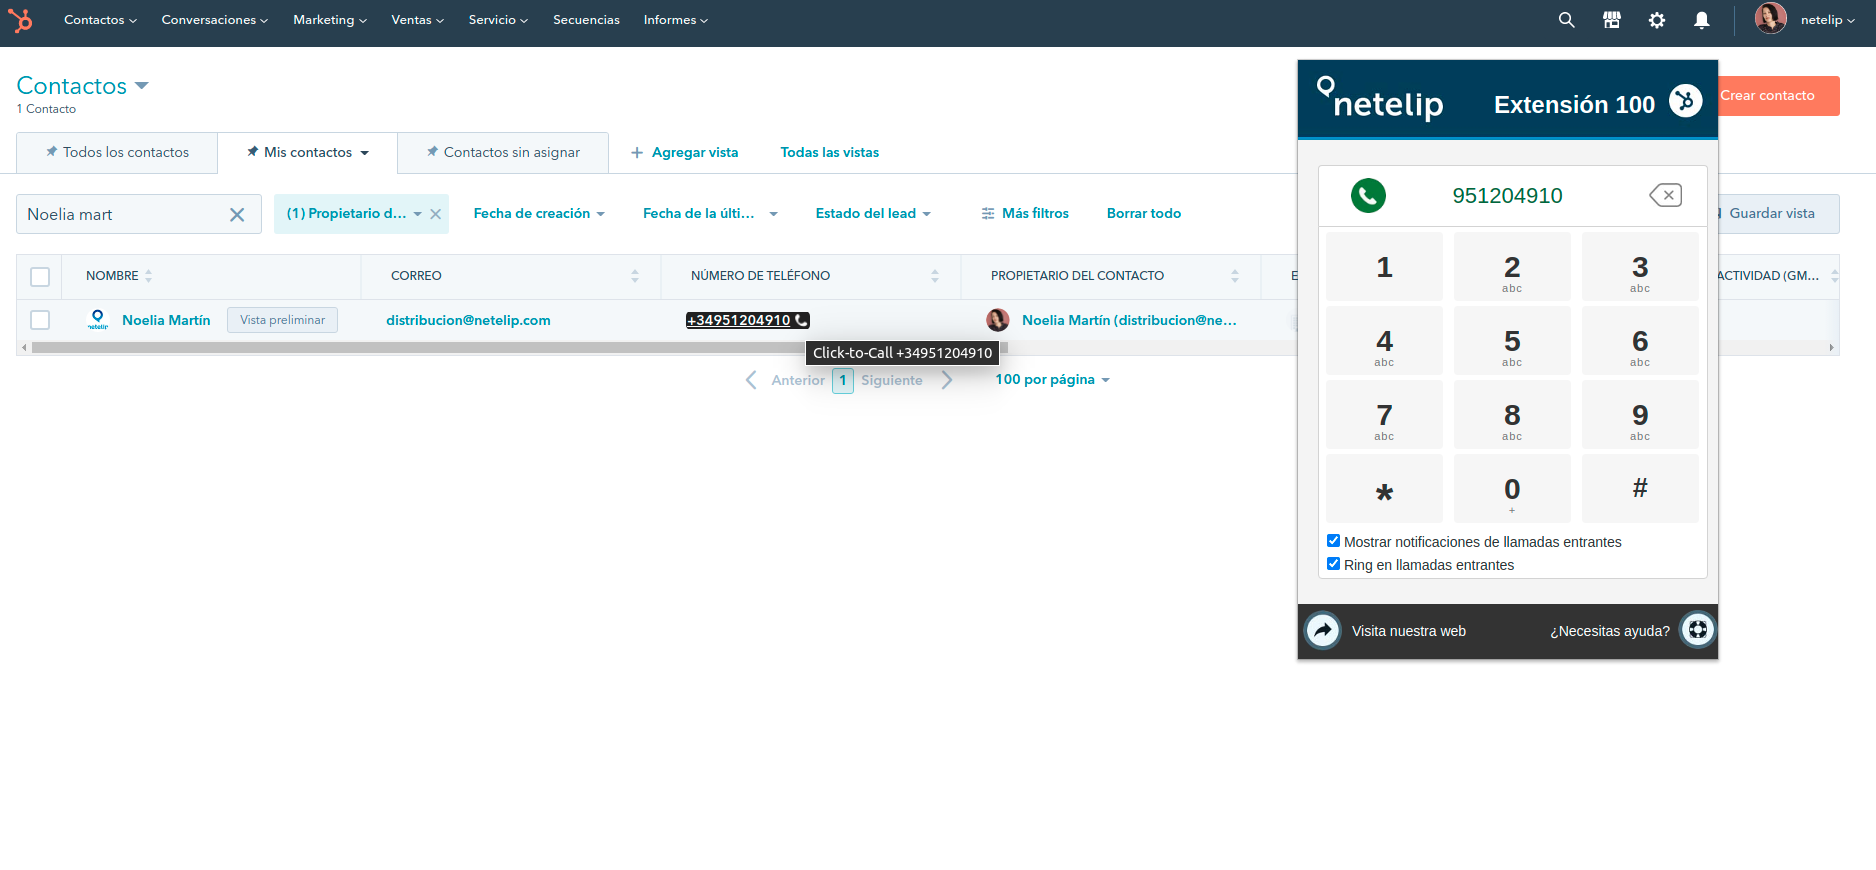Open the Informes menu
Screen dimensions: 1876x870
(675, 20)
